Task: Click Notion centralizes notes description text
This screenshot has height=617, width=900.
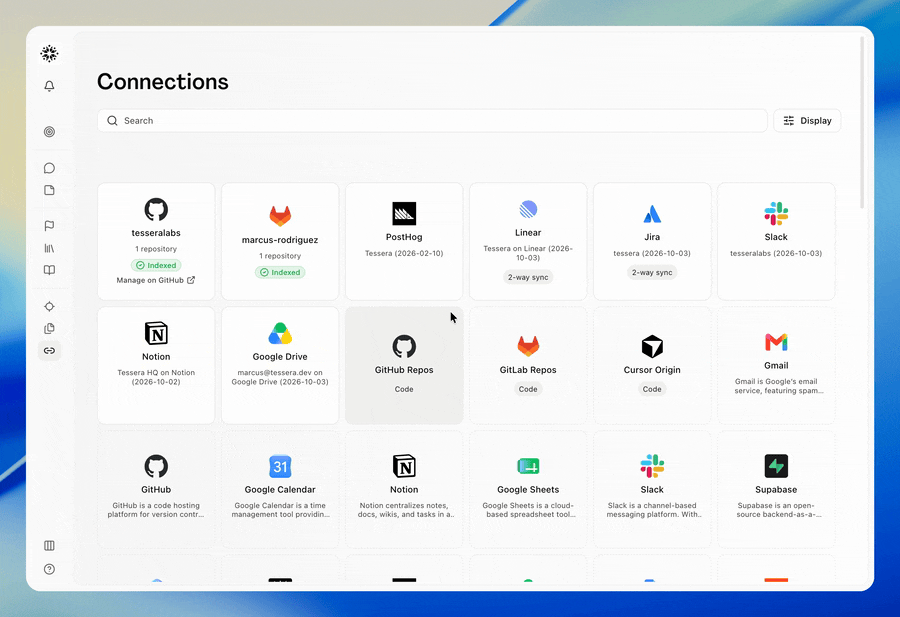Action: (404, 510)
